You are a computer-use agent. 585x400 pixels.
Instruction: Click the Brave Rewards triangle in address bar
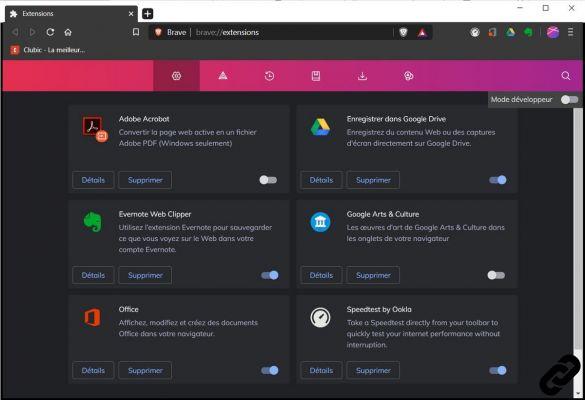click(x=422, y=33)
